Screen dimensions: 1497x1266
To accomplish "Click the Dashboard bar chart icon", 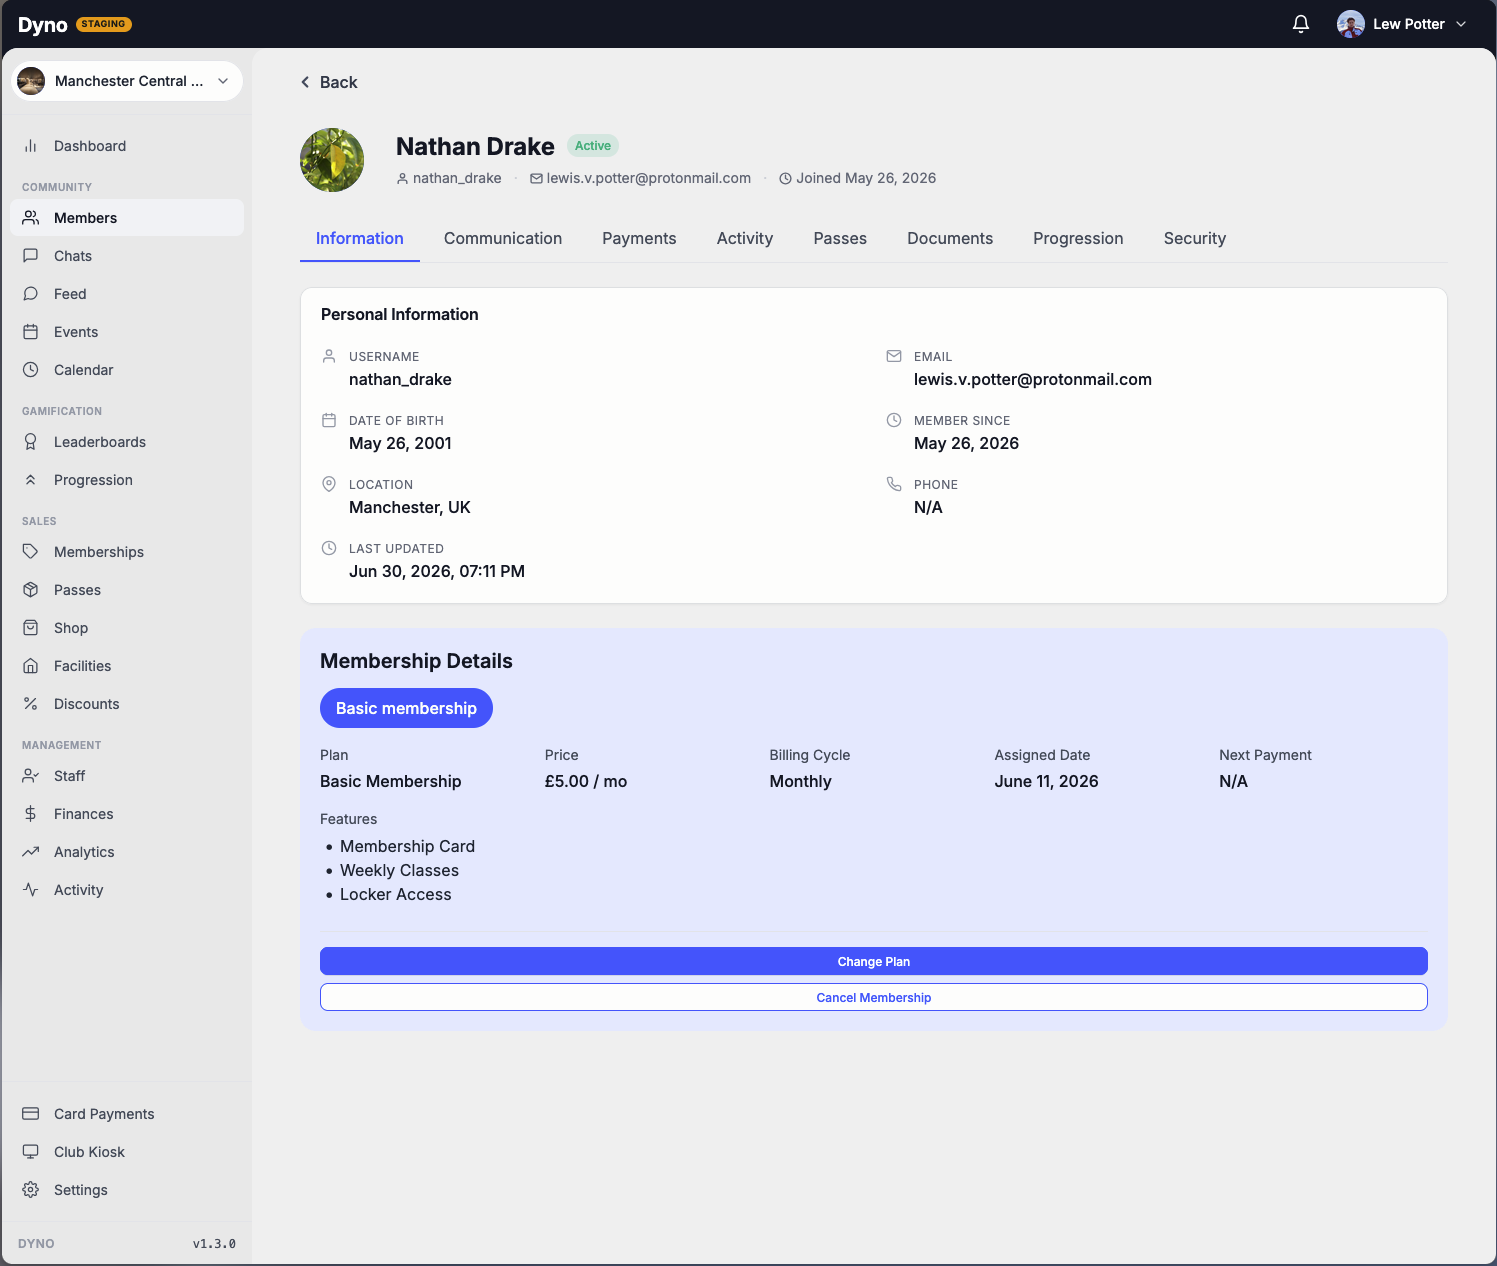I will [x=31, y=146].
